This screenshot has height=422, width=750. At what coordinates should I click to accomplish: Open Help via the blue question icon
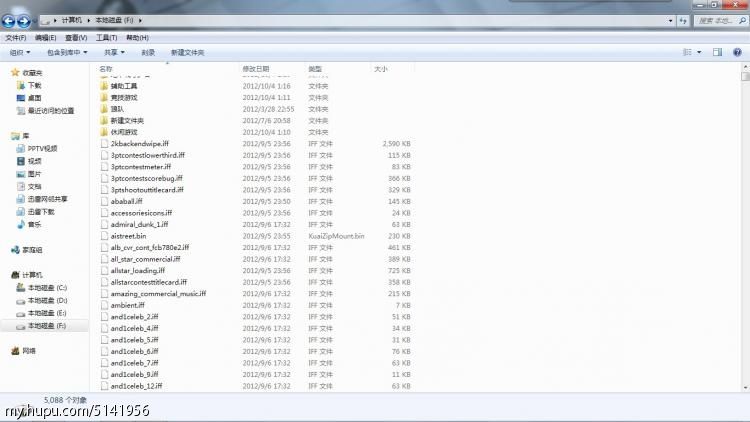coord(737,52)
